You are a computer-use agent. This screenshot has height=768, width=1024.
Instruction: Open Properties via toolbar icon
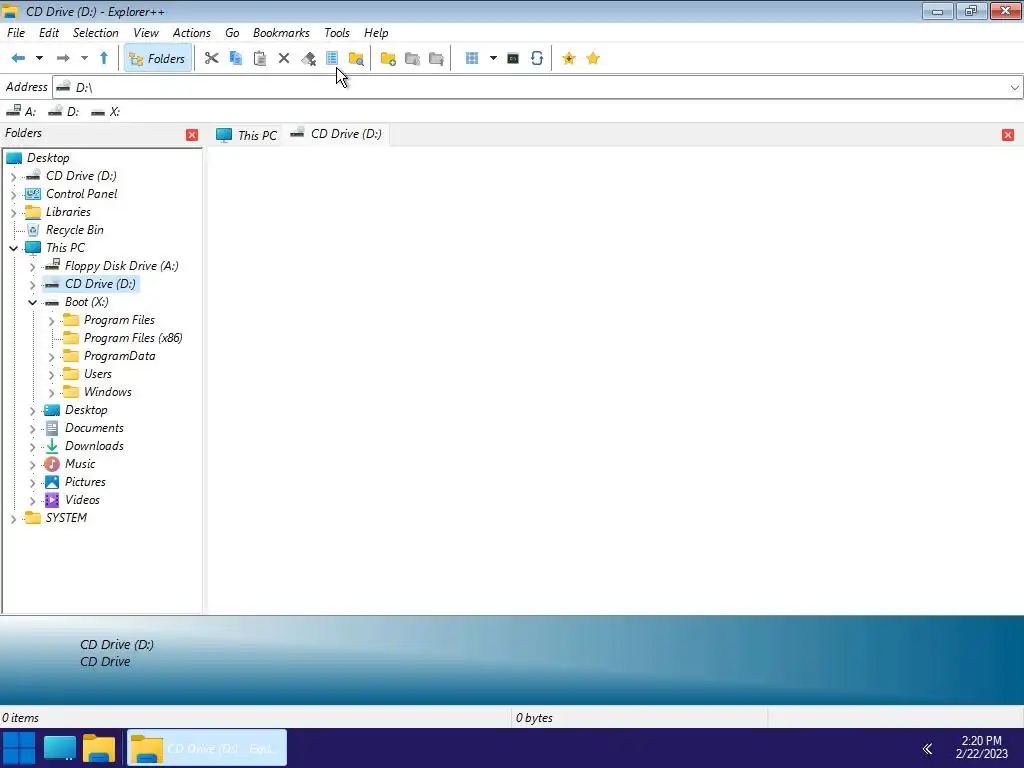[332, 59]
